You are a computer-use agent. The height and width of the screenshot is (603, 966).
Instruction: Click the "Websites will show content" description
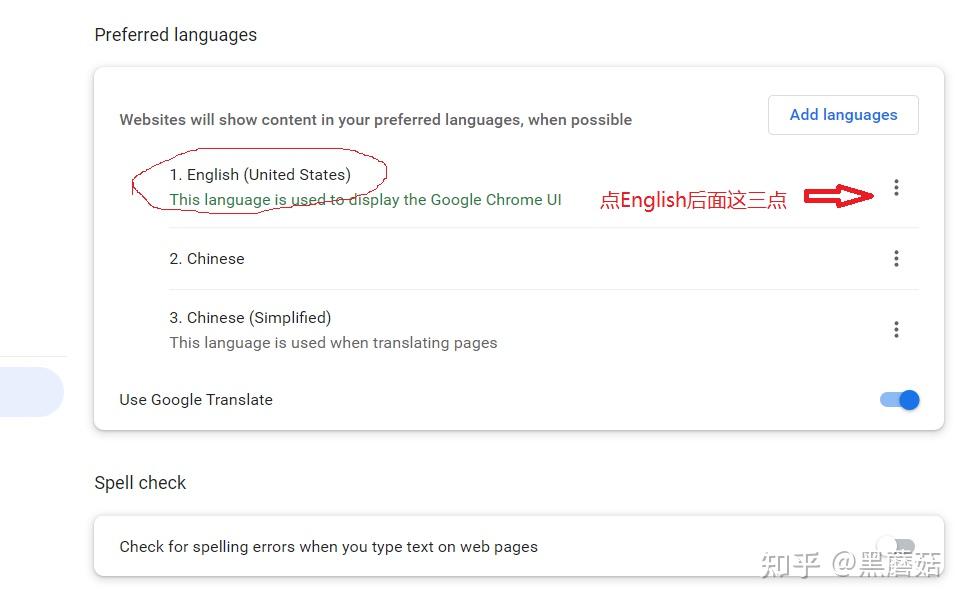375,120
